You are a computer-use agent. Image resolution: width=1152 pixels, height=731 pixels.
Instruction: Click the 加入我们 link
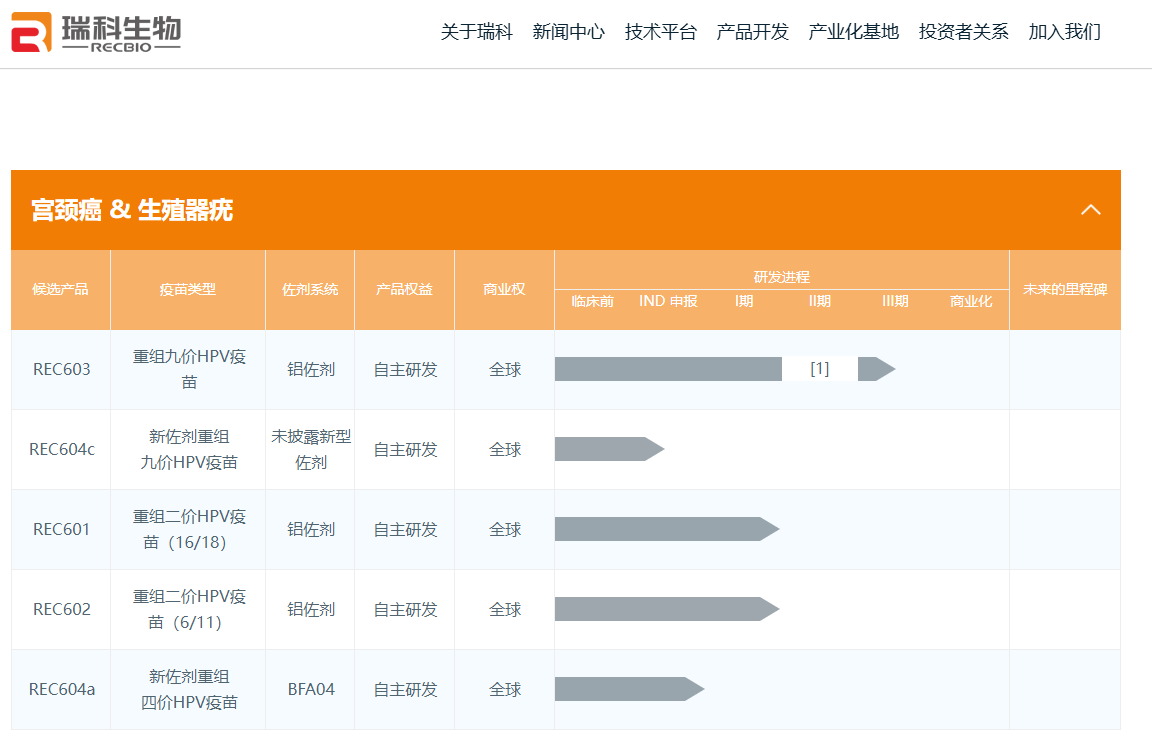[1064, 32]
